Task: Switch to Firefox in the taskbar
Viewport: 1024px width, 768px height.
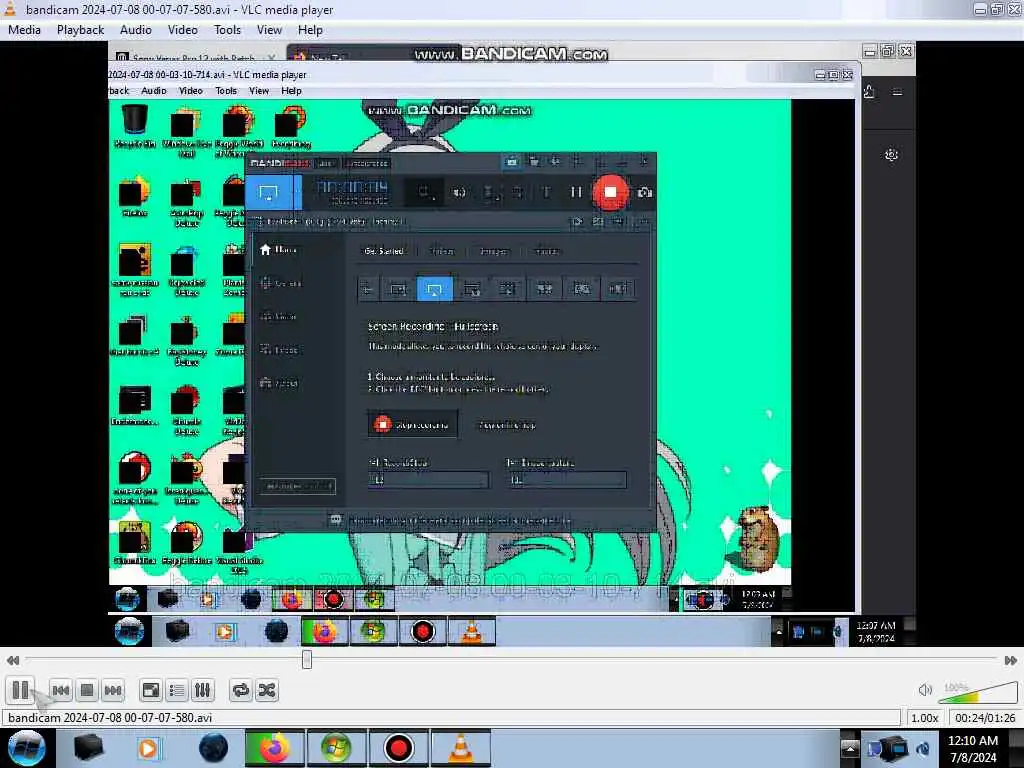Action: (x=275, y=748)
